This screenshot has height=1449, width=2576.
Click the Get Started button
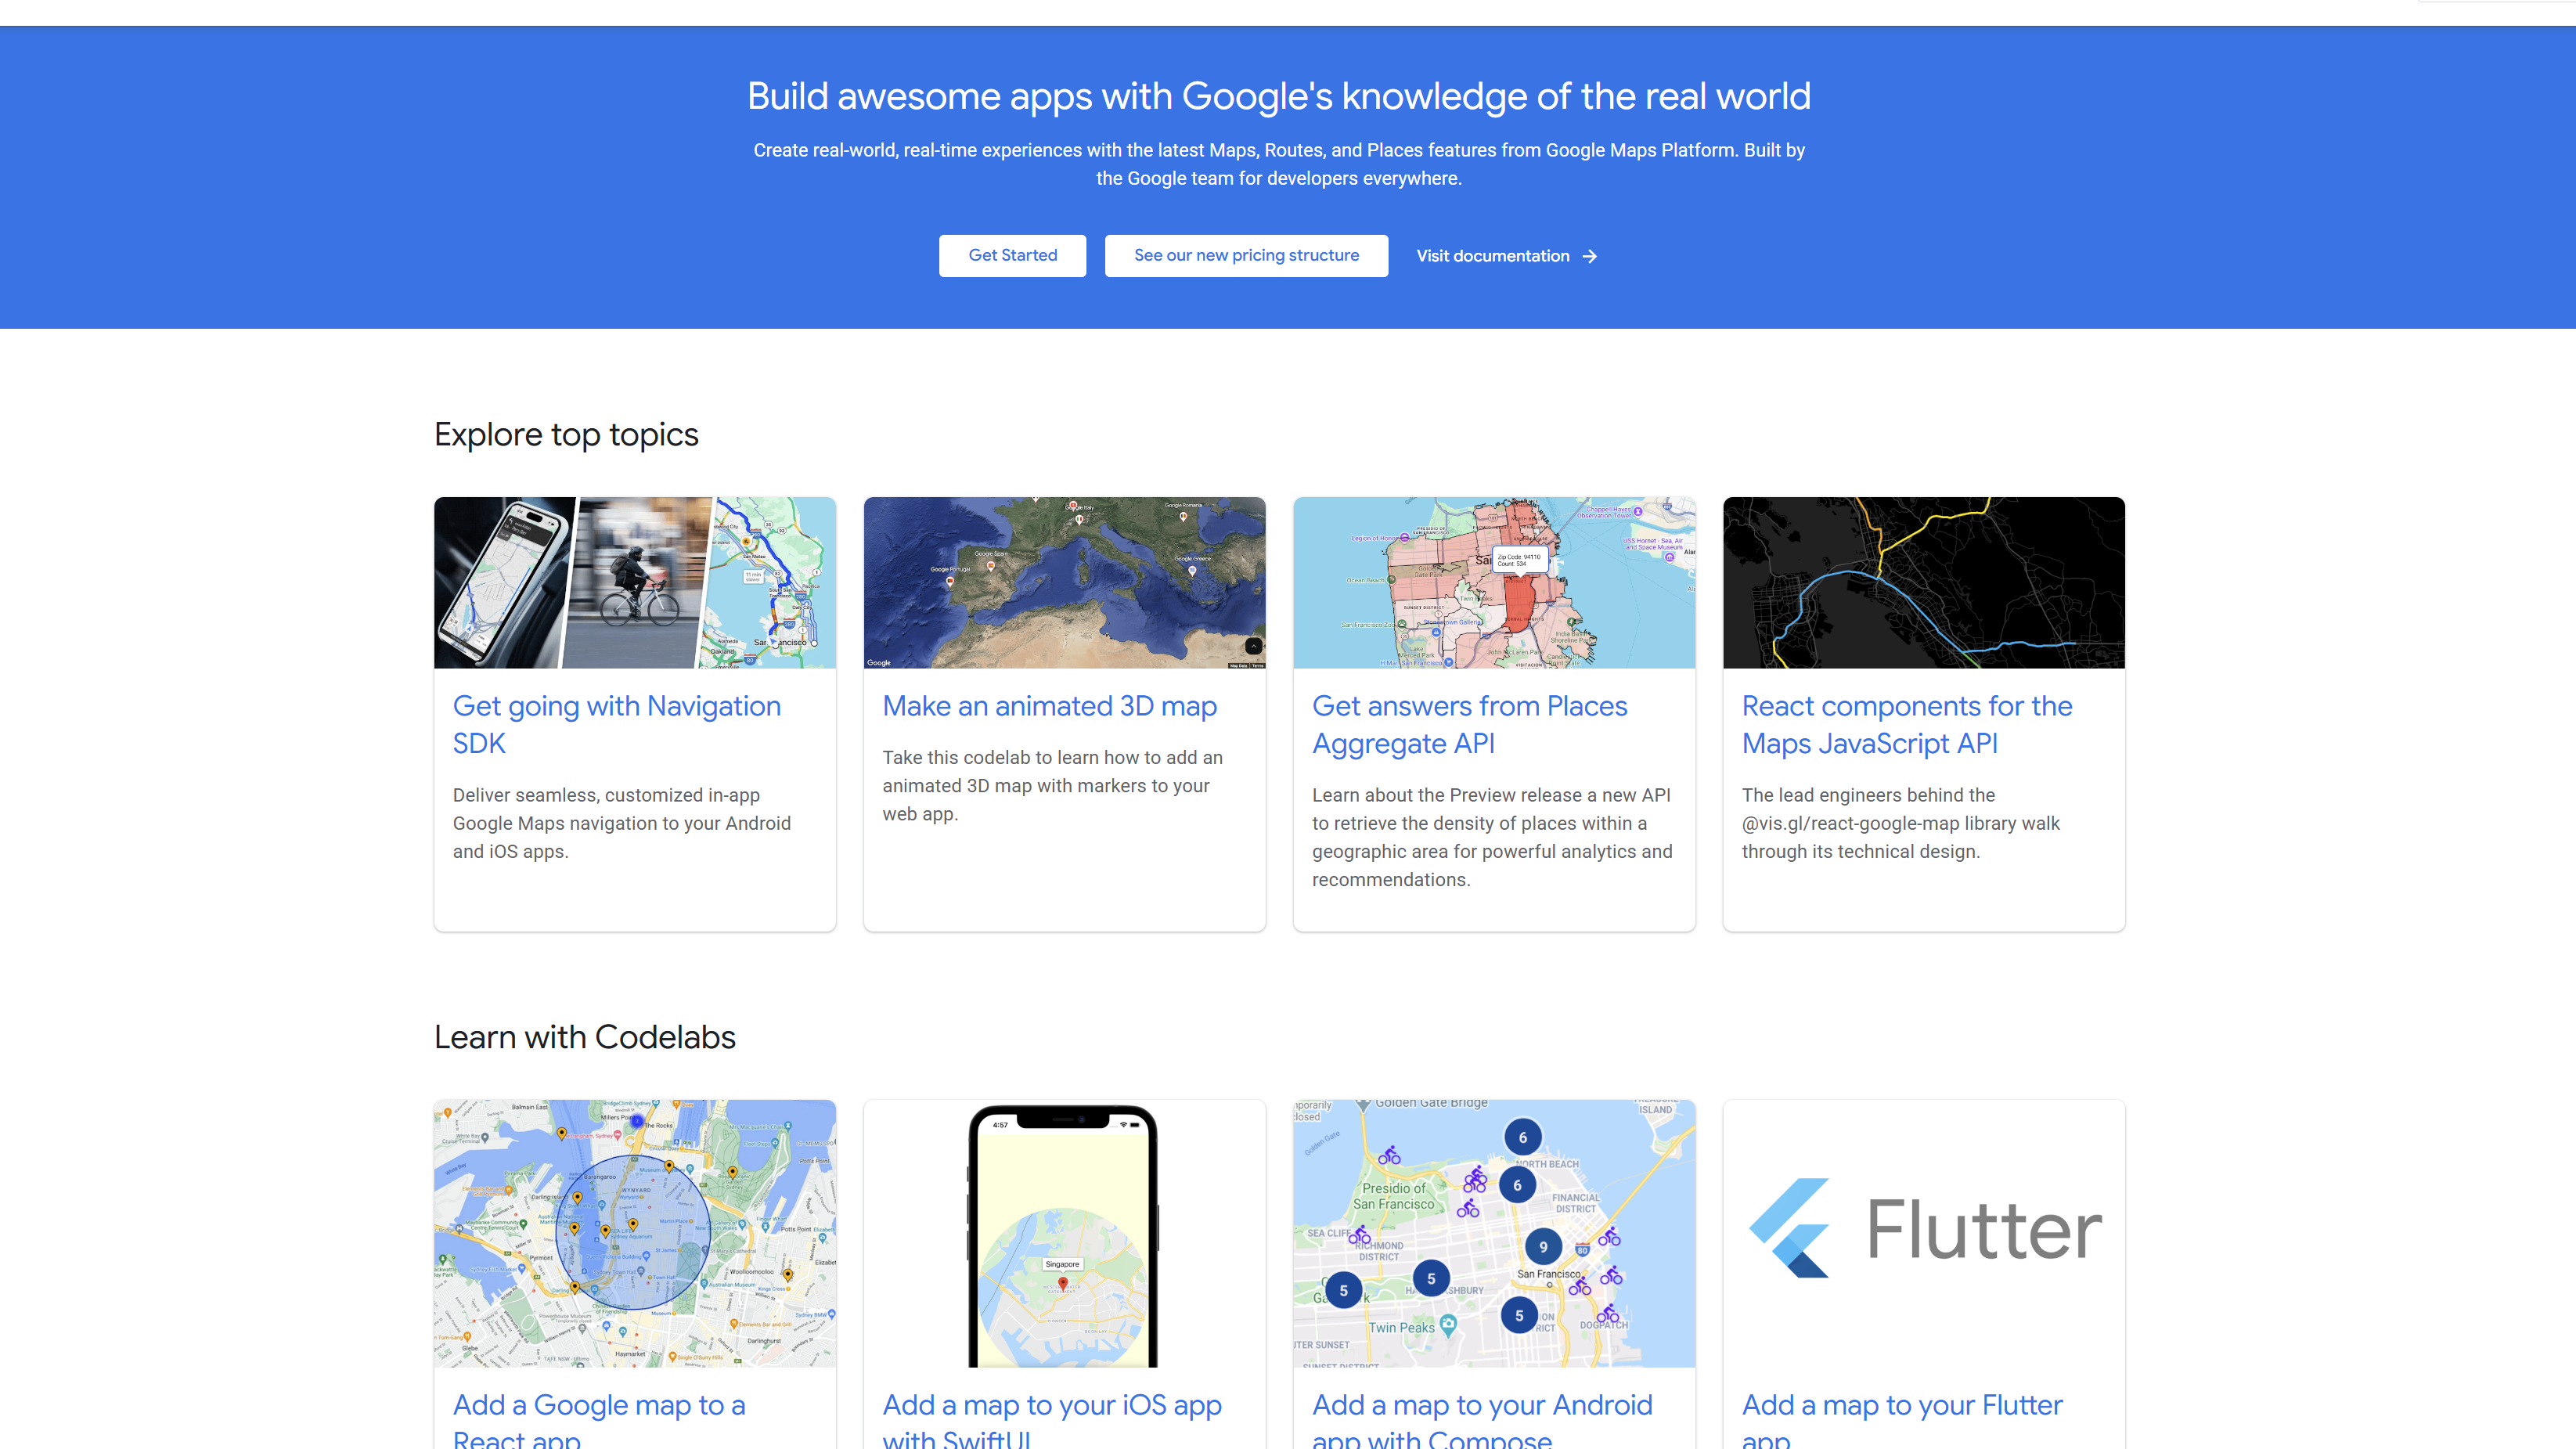point(1012,255)
